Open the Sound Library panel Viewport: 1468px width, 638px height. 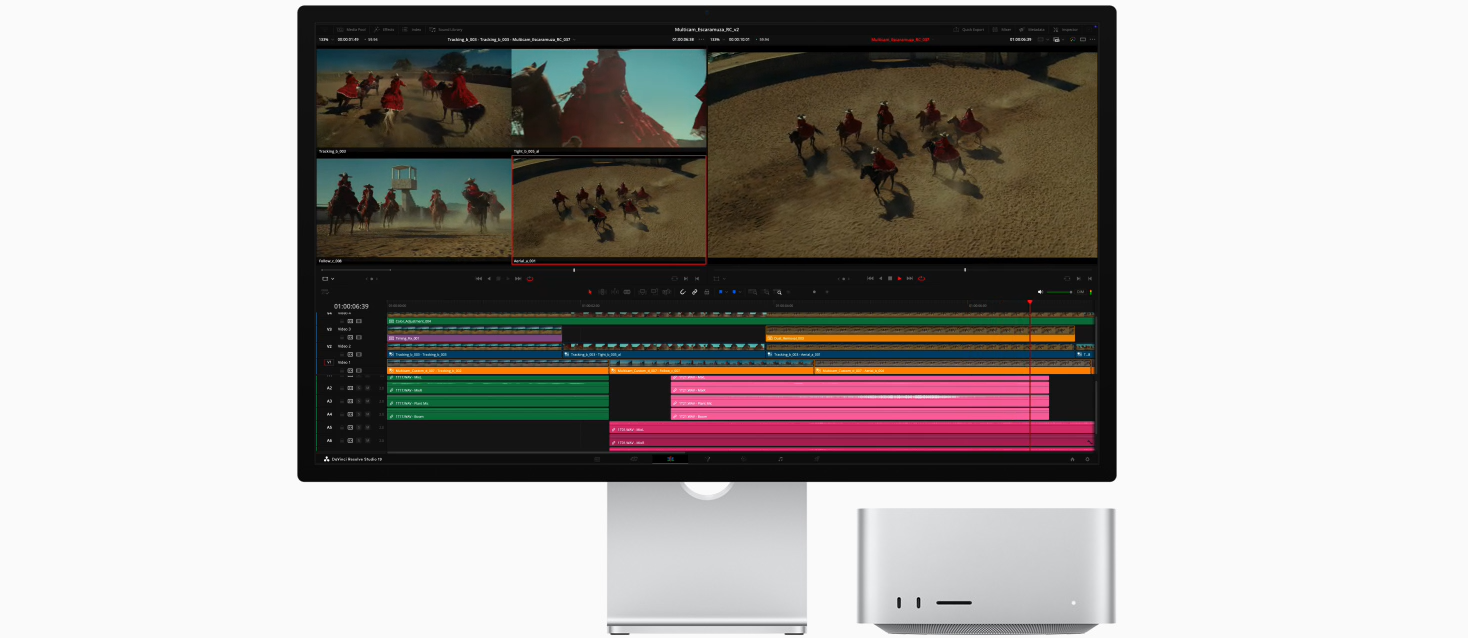[446, 30]
